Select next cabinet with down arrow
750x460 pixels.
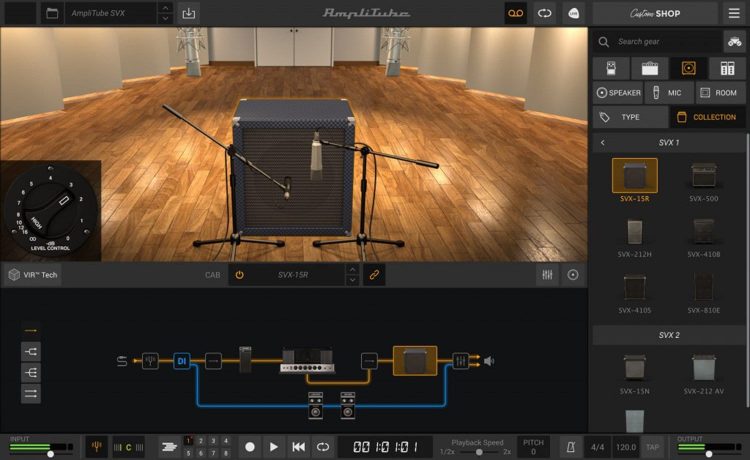tap(352, 280)
